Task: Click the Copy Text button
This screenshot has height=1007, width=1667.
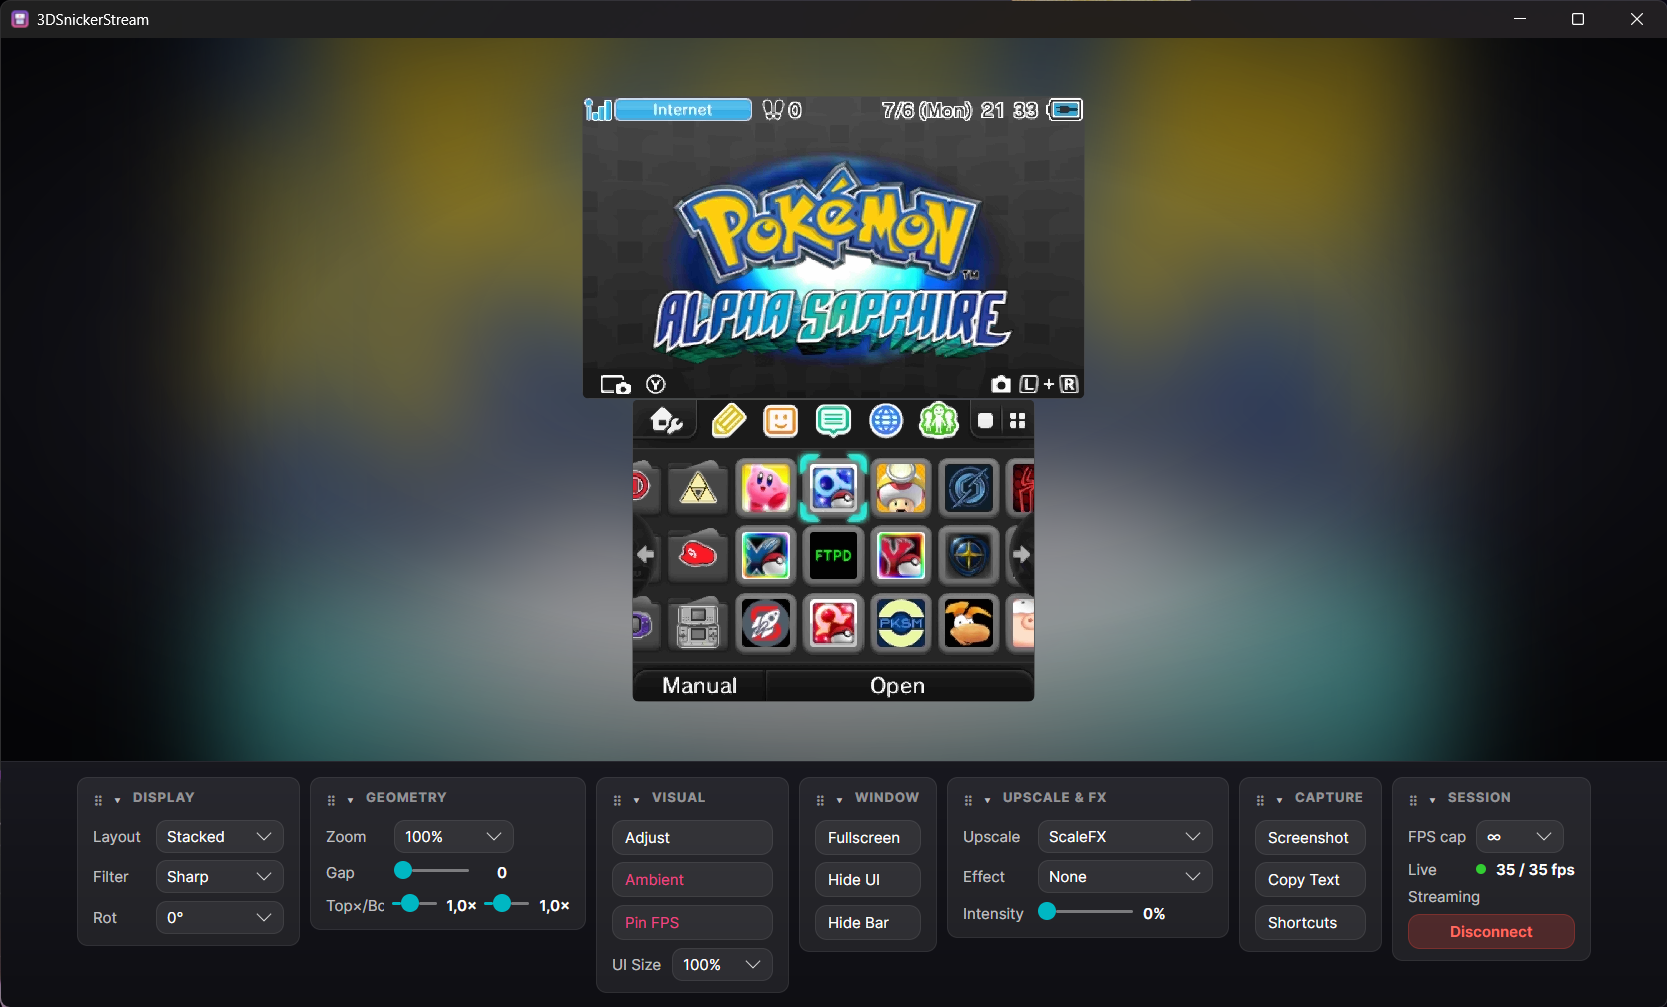Action: [1310, 880]
